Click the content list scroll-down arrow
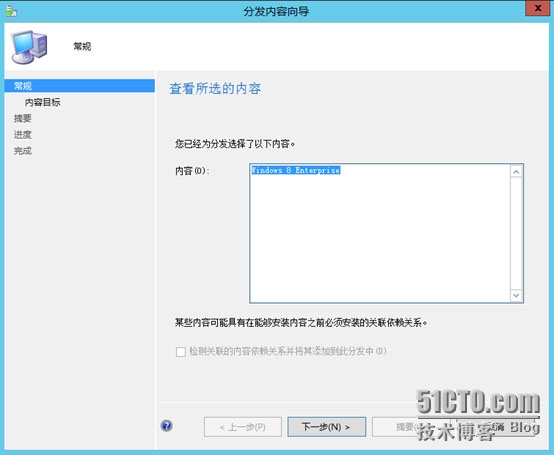The height and width of the screenshot is (455, 554). pos(516,295)
